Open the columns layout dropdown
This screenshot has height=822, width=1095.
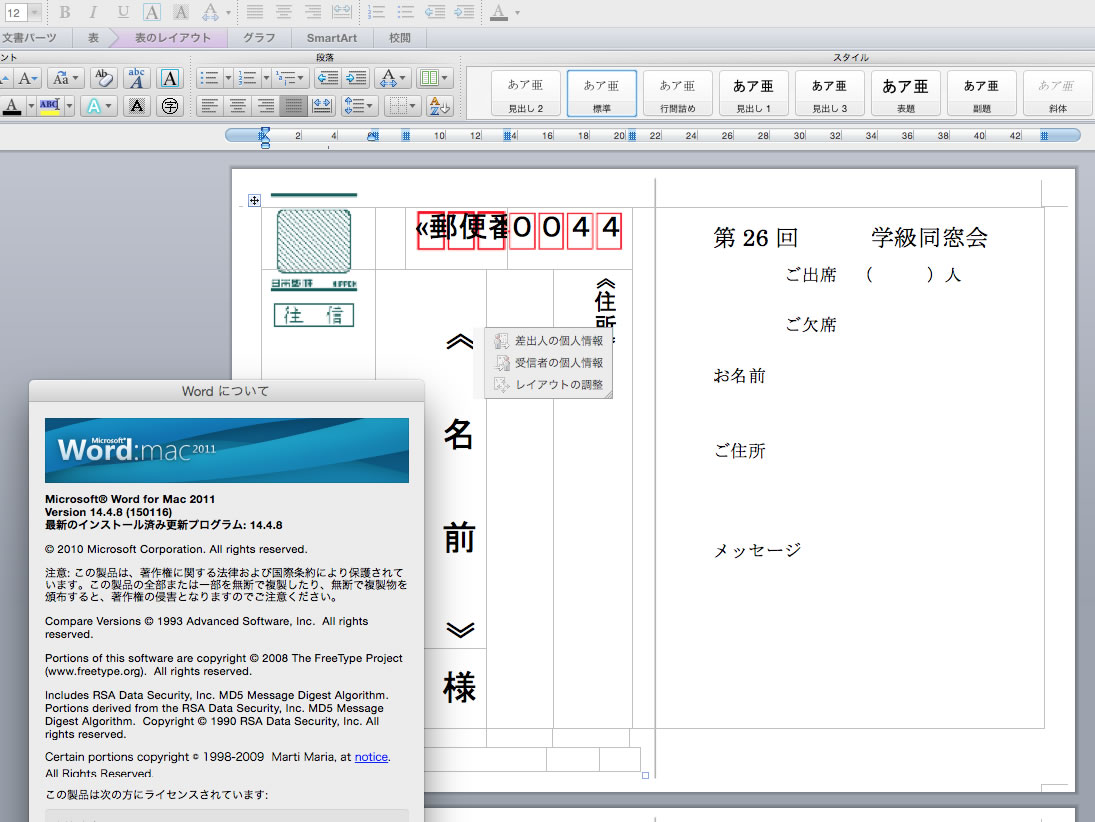(x=434, y=78)
